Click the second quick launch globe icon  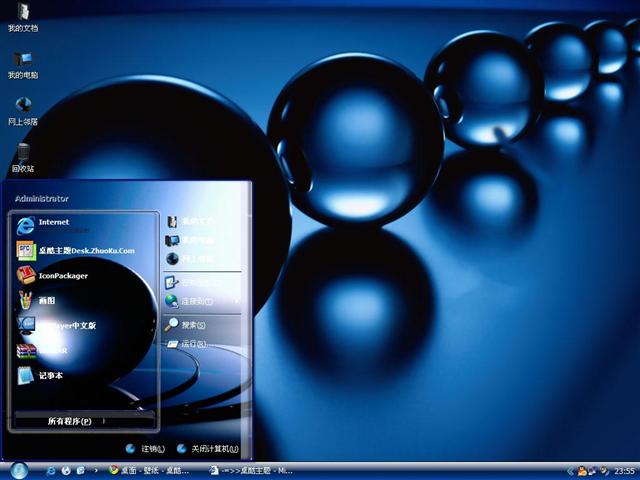click(x=66, y=471)
